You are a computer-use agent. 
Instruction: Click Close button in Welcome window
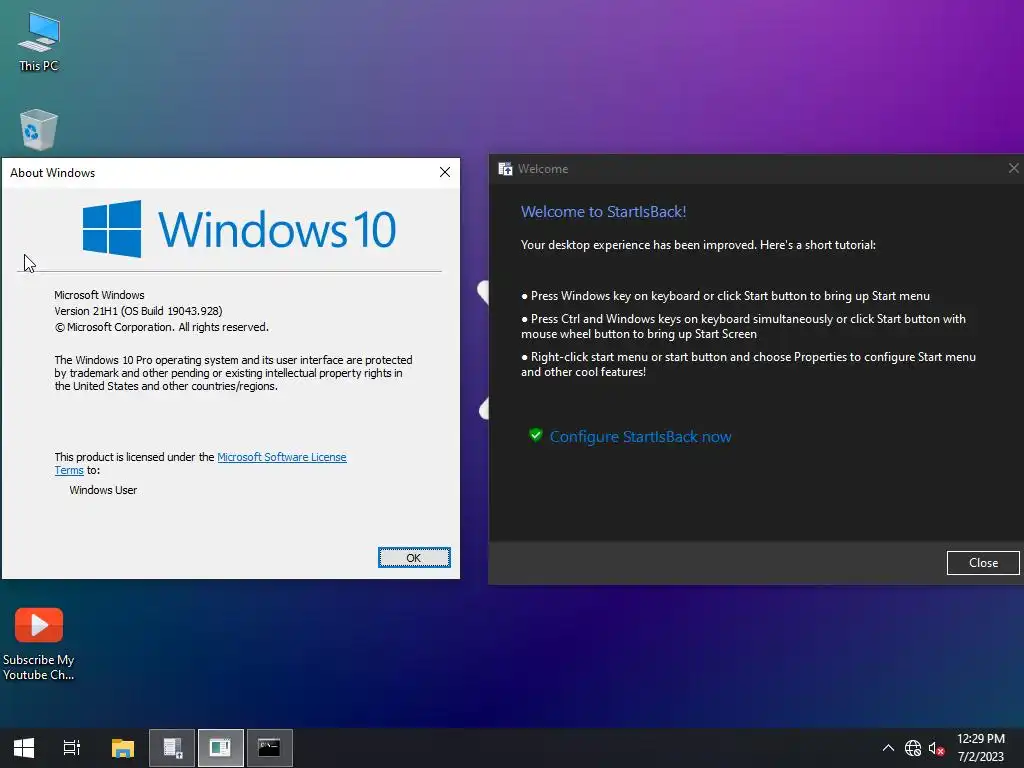pos(983,563)
